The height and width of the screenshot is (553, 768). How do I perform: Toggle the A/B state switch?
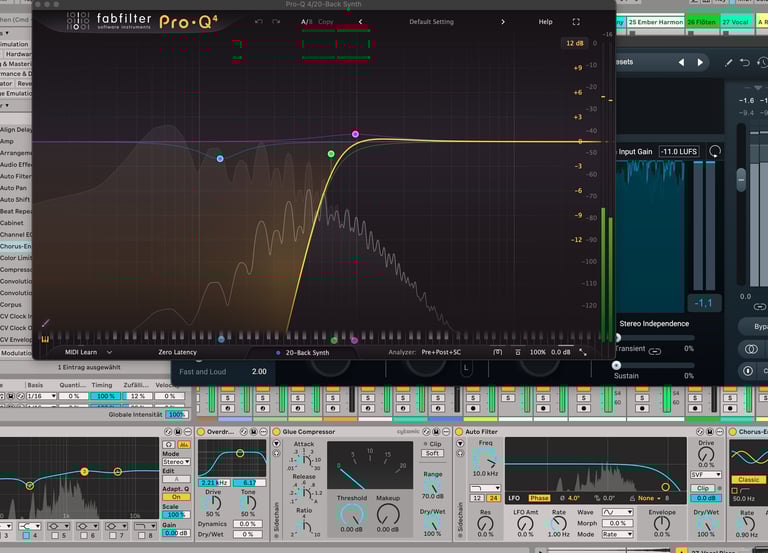click(305, 21)
